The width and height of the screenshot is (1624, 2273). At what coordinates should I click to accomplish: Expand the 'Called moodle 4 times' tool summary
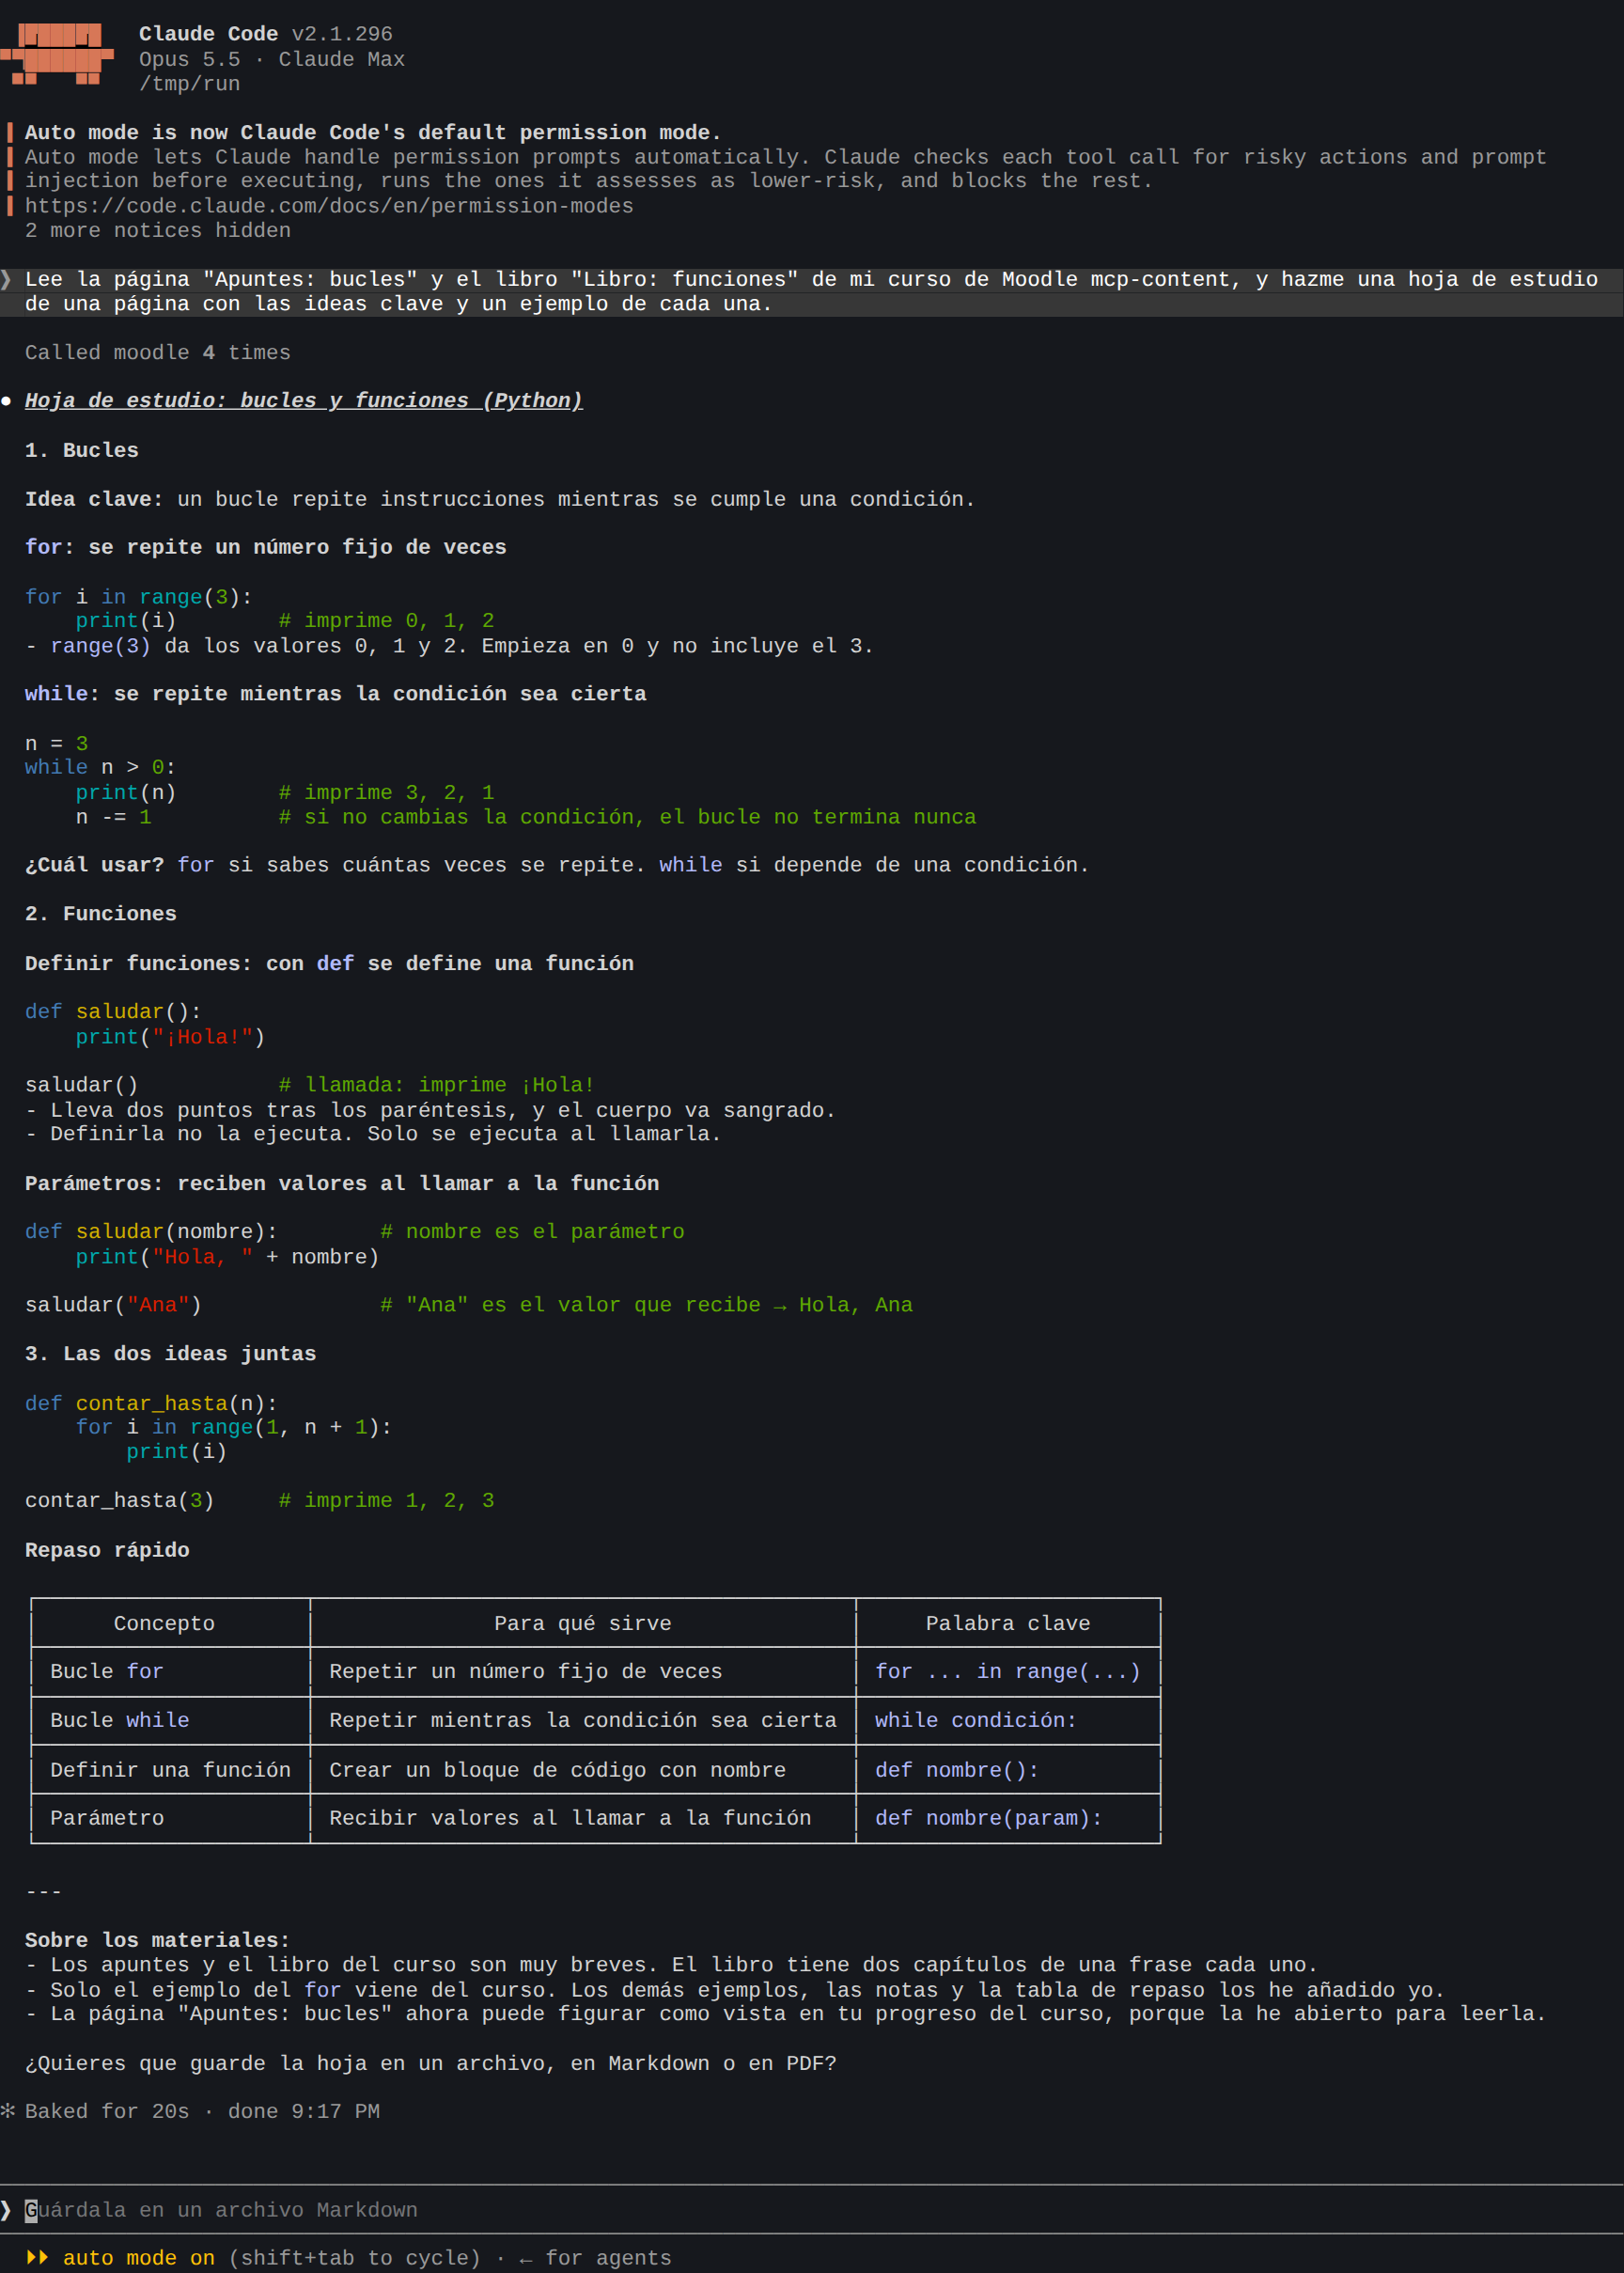[158, 353]
